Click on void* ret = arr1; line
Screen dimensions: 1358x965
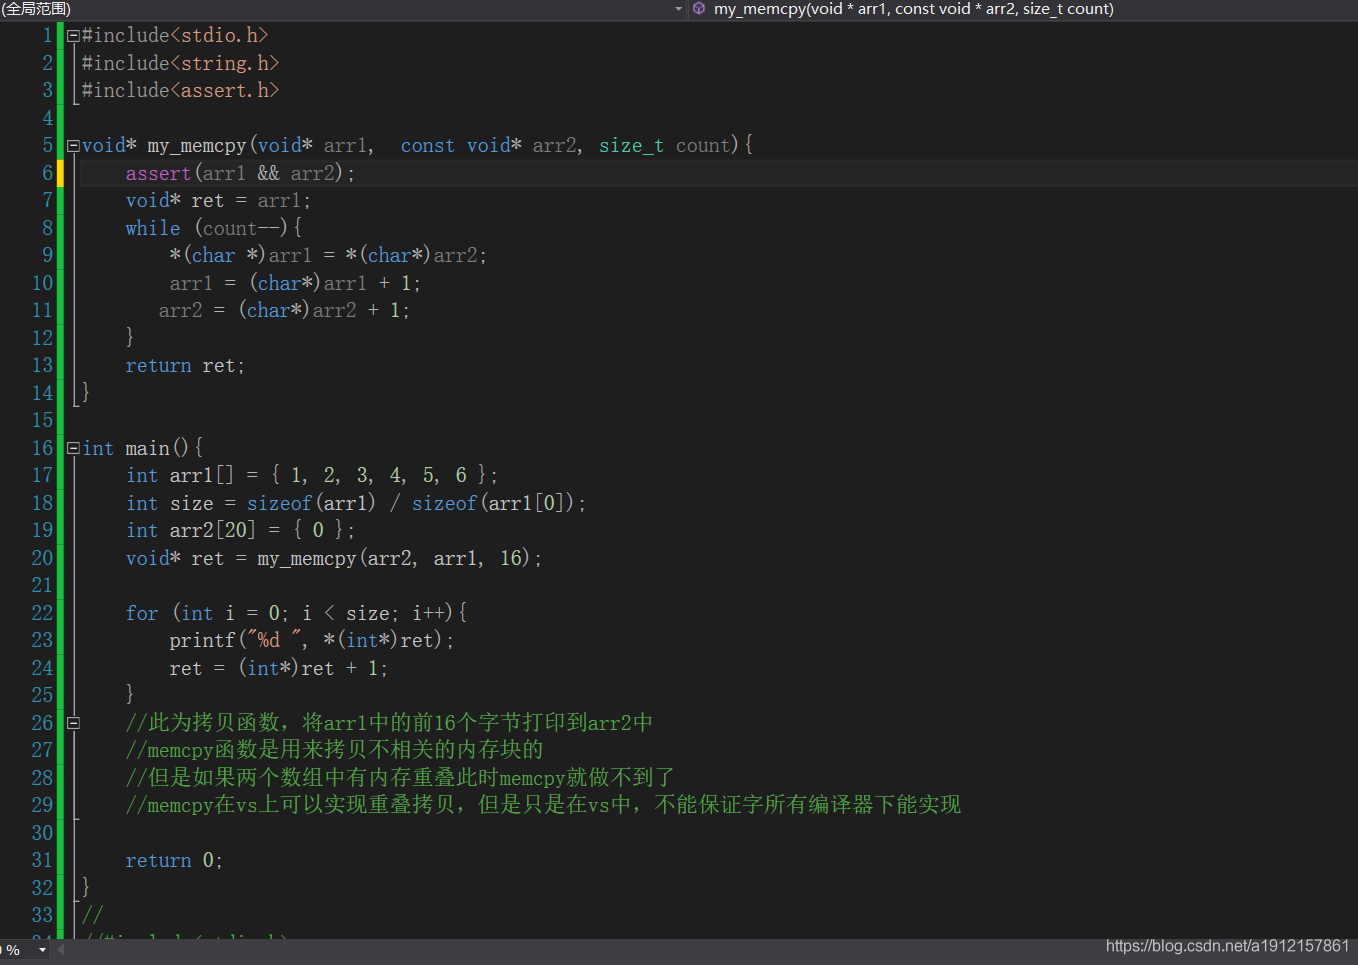[218, 201]
